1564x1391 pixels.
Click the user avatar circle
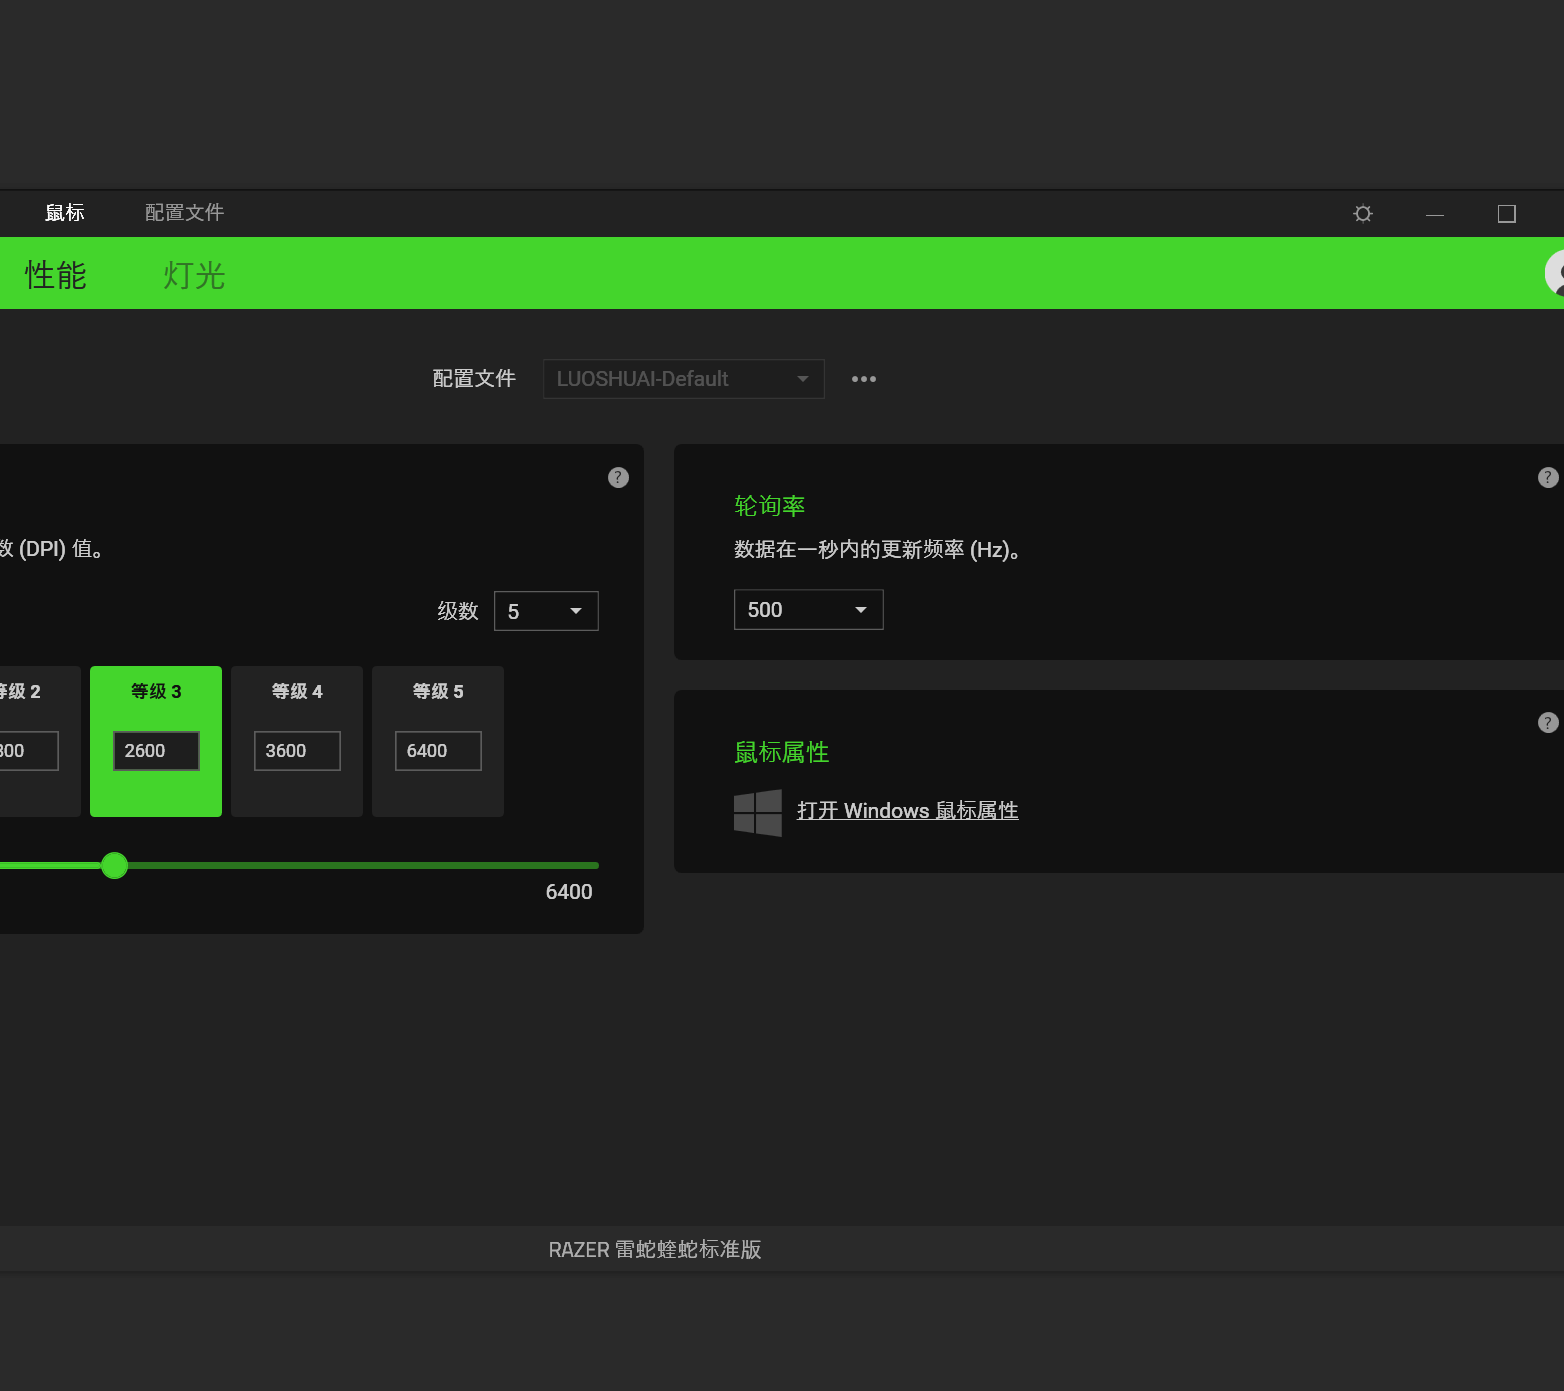click(x=1556, y=273)
